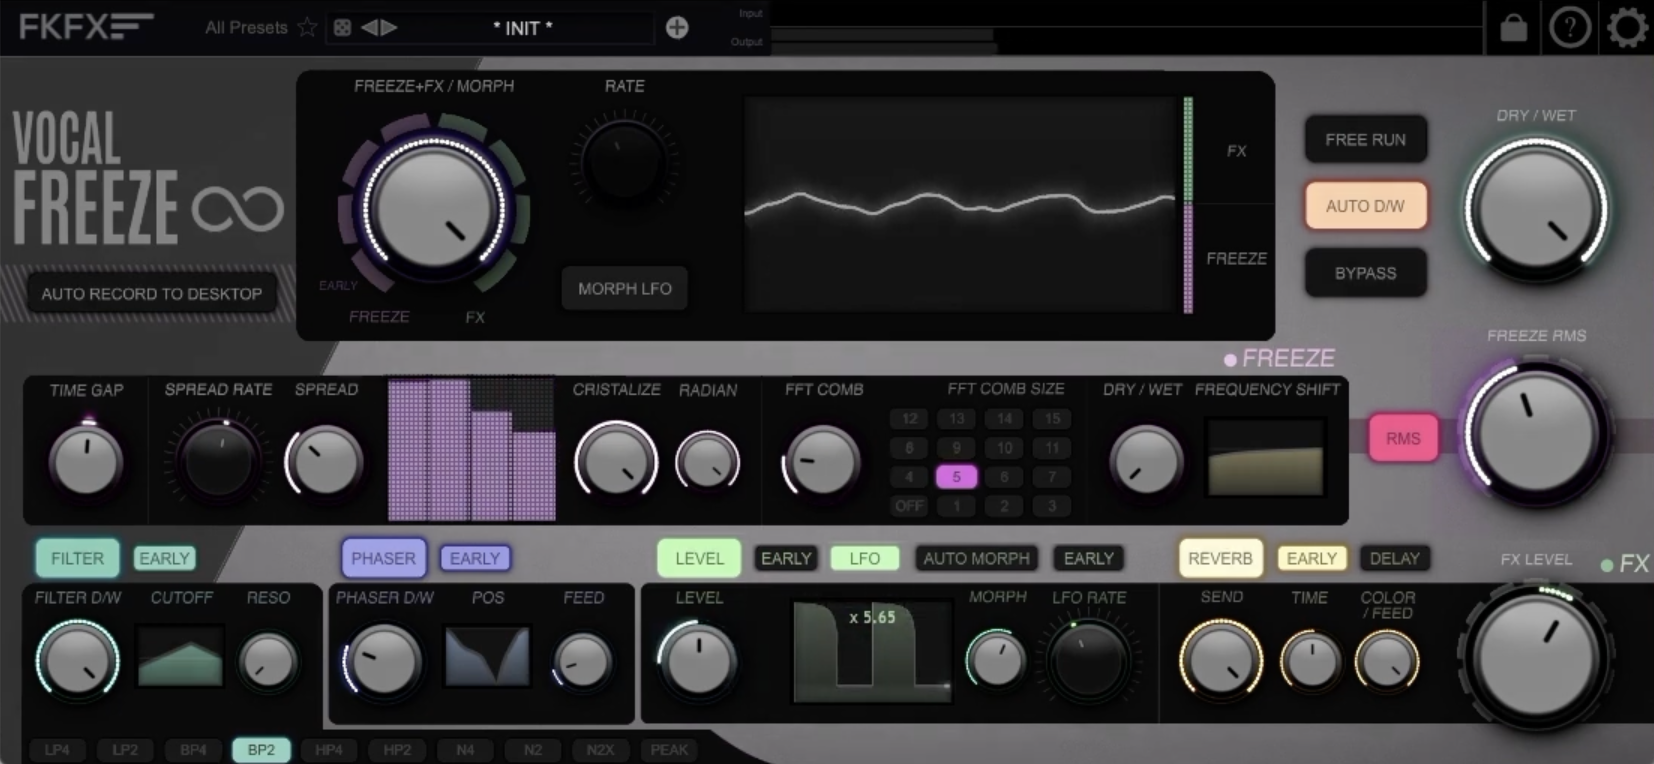Toggle the pink RMS button
This screenshot has height=764, width=1654.
pyautogui.click(x=1403, y=438)
